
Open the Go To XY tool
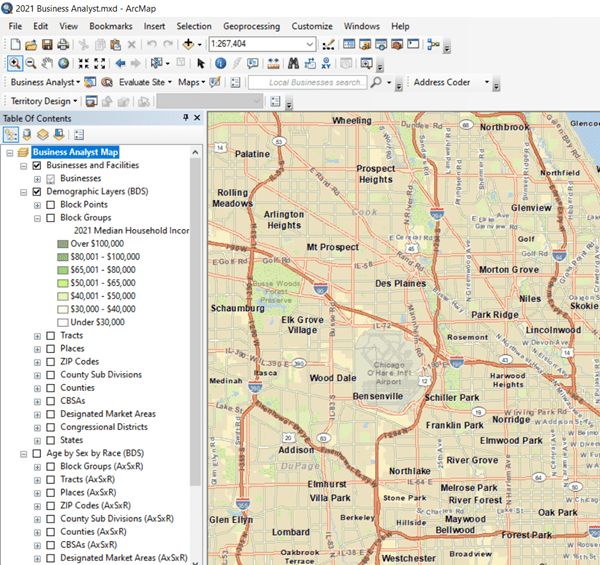[x=326, y=63]
